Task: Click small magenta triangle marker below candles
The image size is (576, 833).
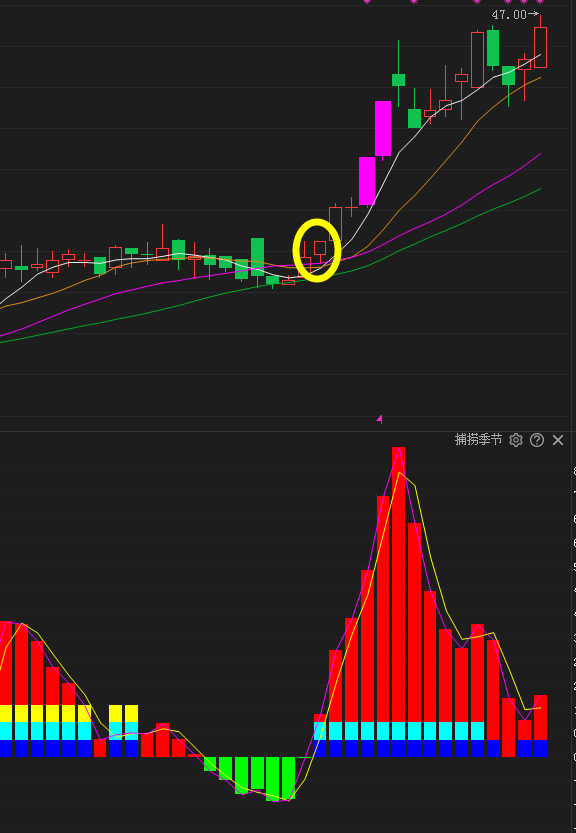Action: 379,420
